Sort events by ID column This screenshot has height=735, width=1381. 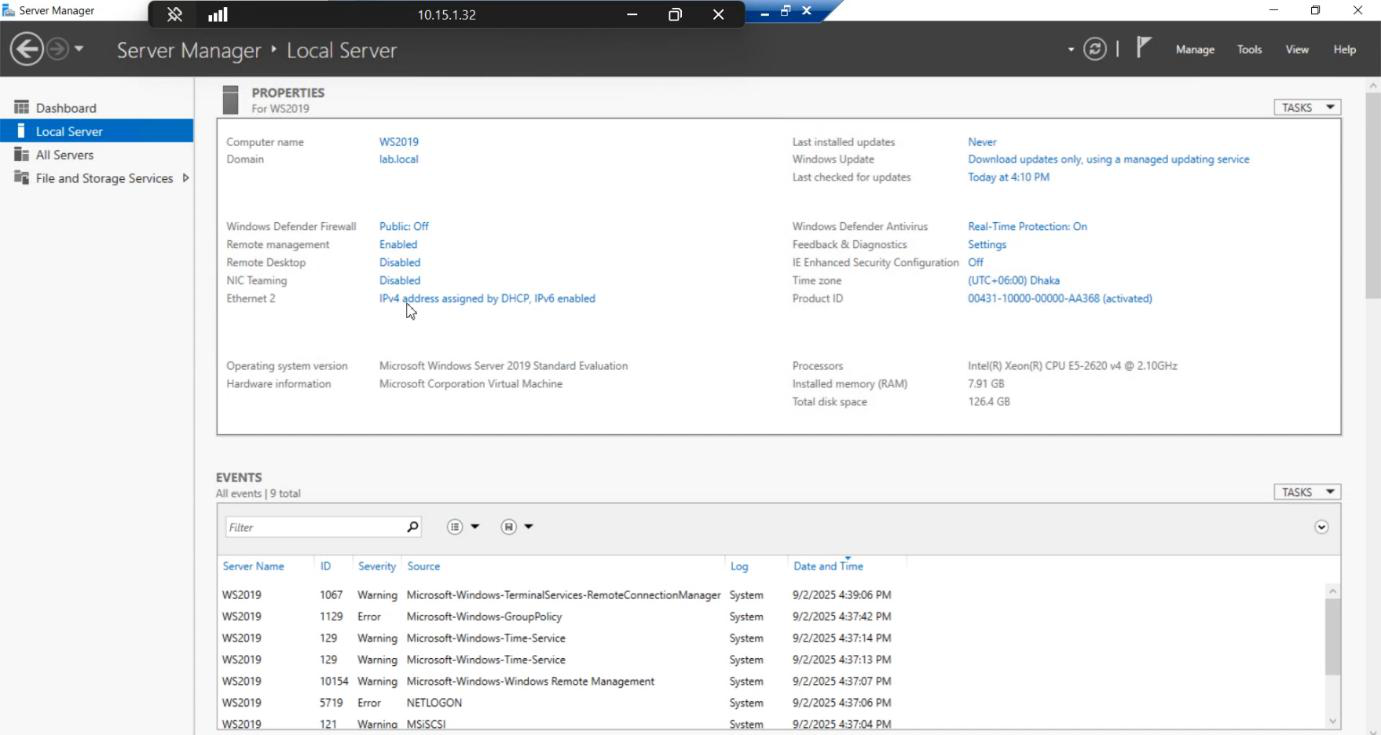pyautogui.click(x=326, y=566)
